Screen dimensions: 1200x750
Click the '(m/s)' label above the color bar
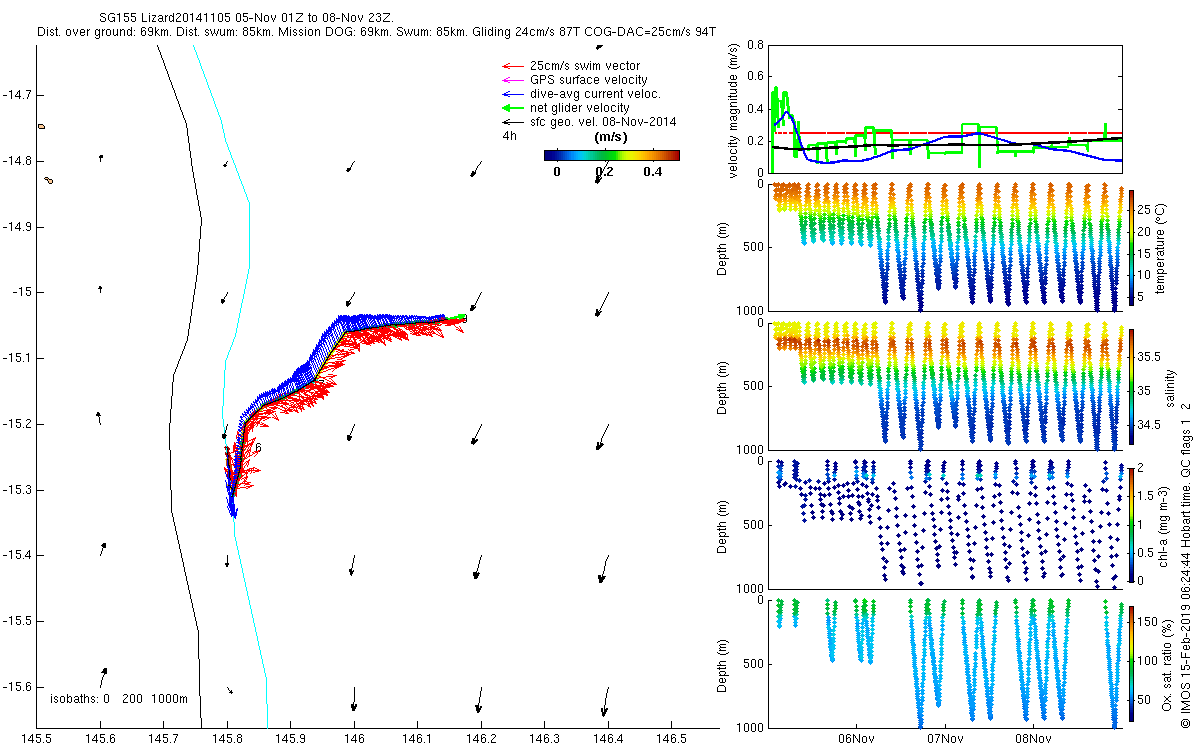(611, 137)
